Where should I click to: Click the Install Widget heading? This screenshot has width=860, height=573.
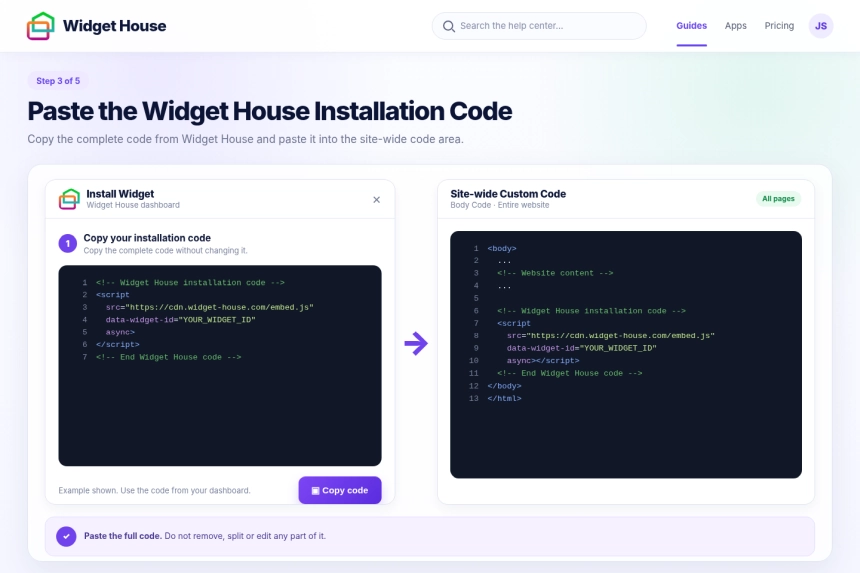120,194
